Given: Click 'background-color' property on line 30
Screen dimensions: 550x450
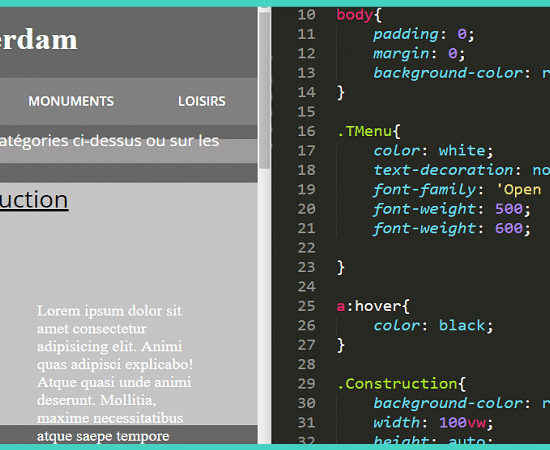Looking at the screenshot, I should 448,403.
